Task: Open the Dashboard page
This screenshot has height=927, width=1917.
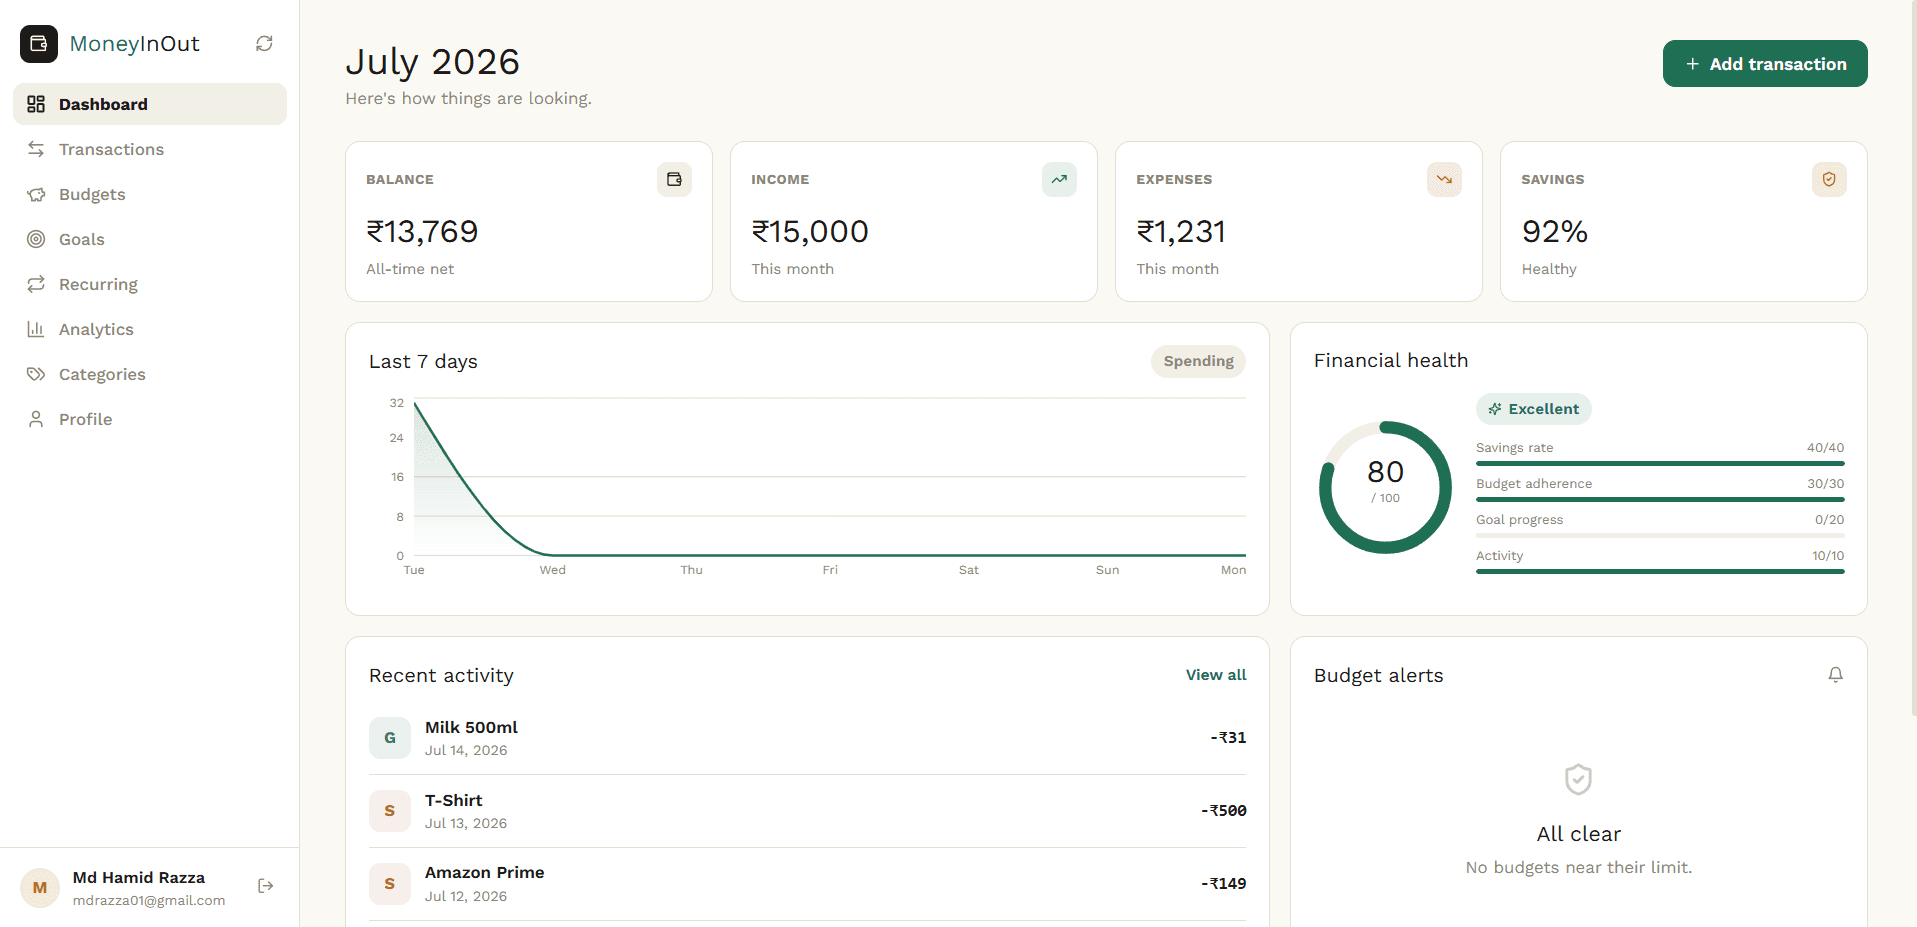Action: click(150, 104)
